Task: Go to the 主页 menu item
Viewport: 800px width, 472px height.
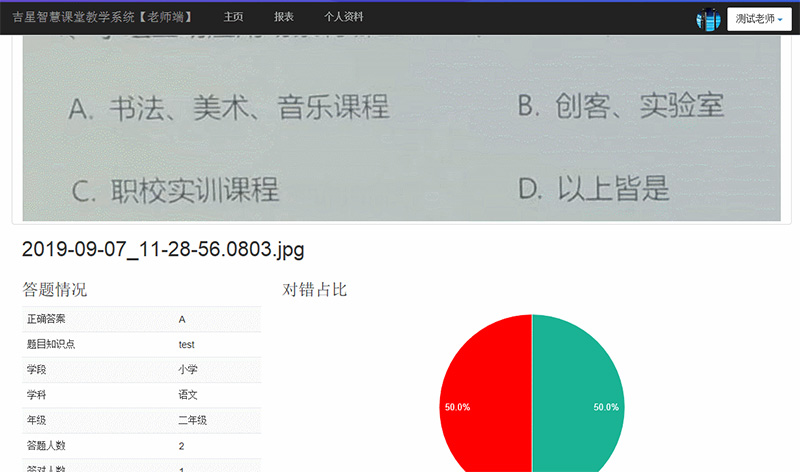Action: 233,17
